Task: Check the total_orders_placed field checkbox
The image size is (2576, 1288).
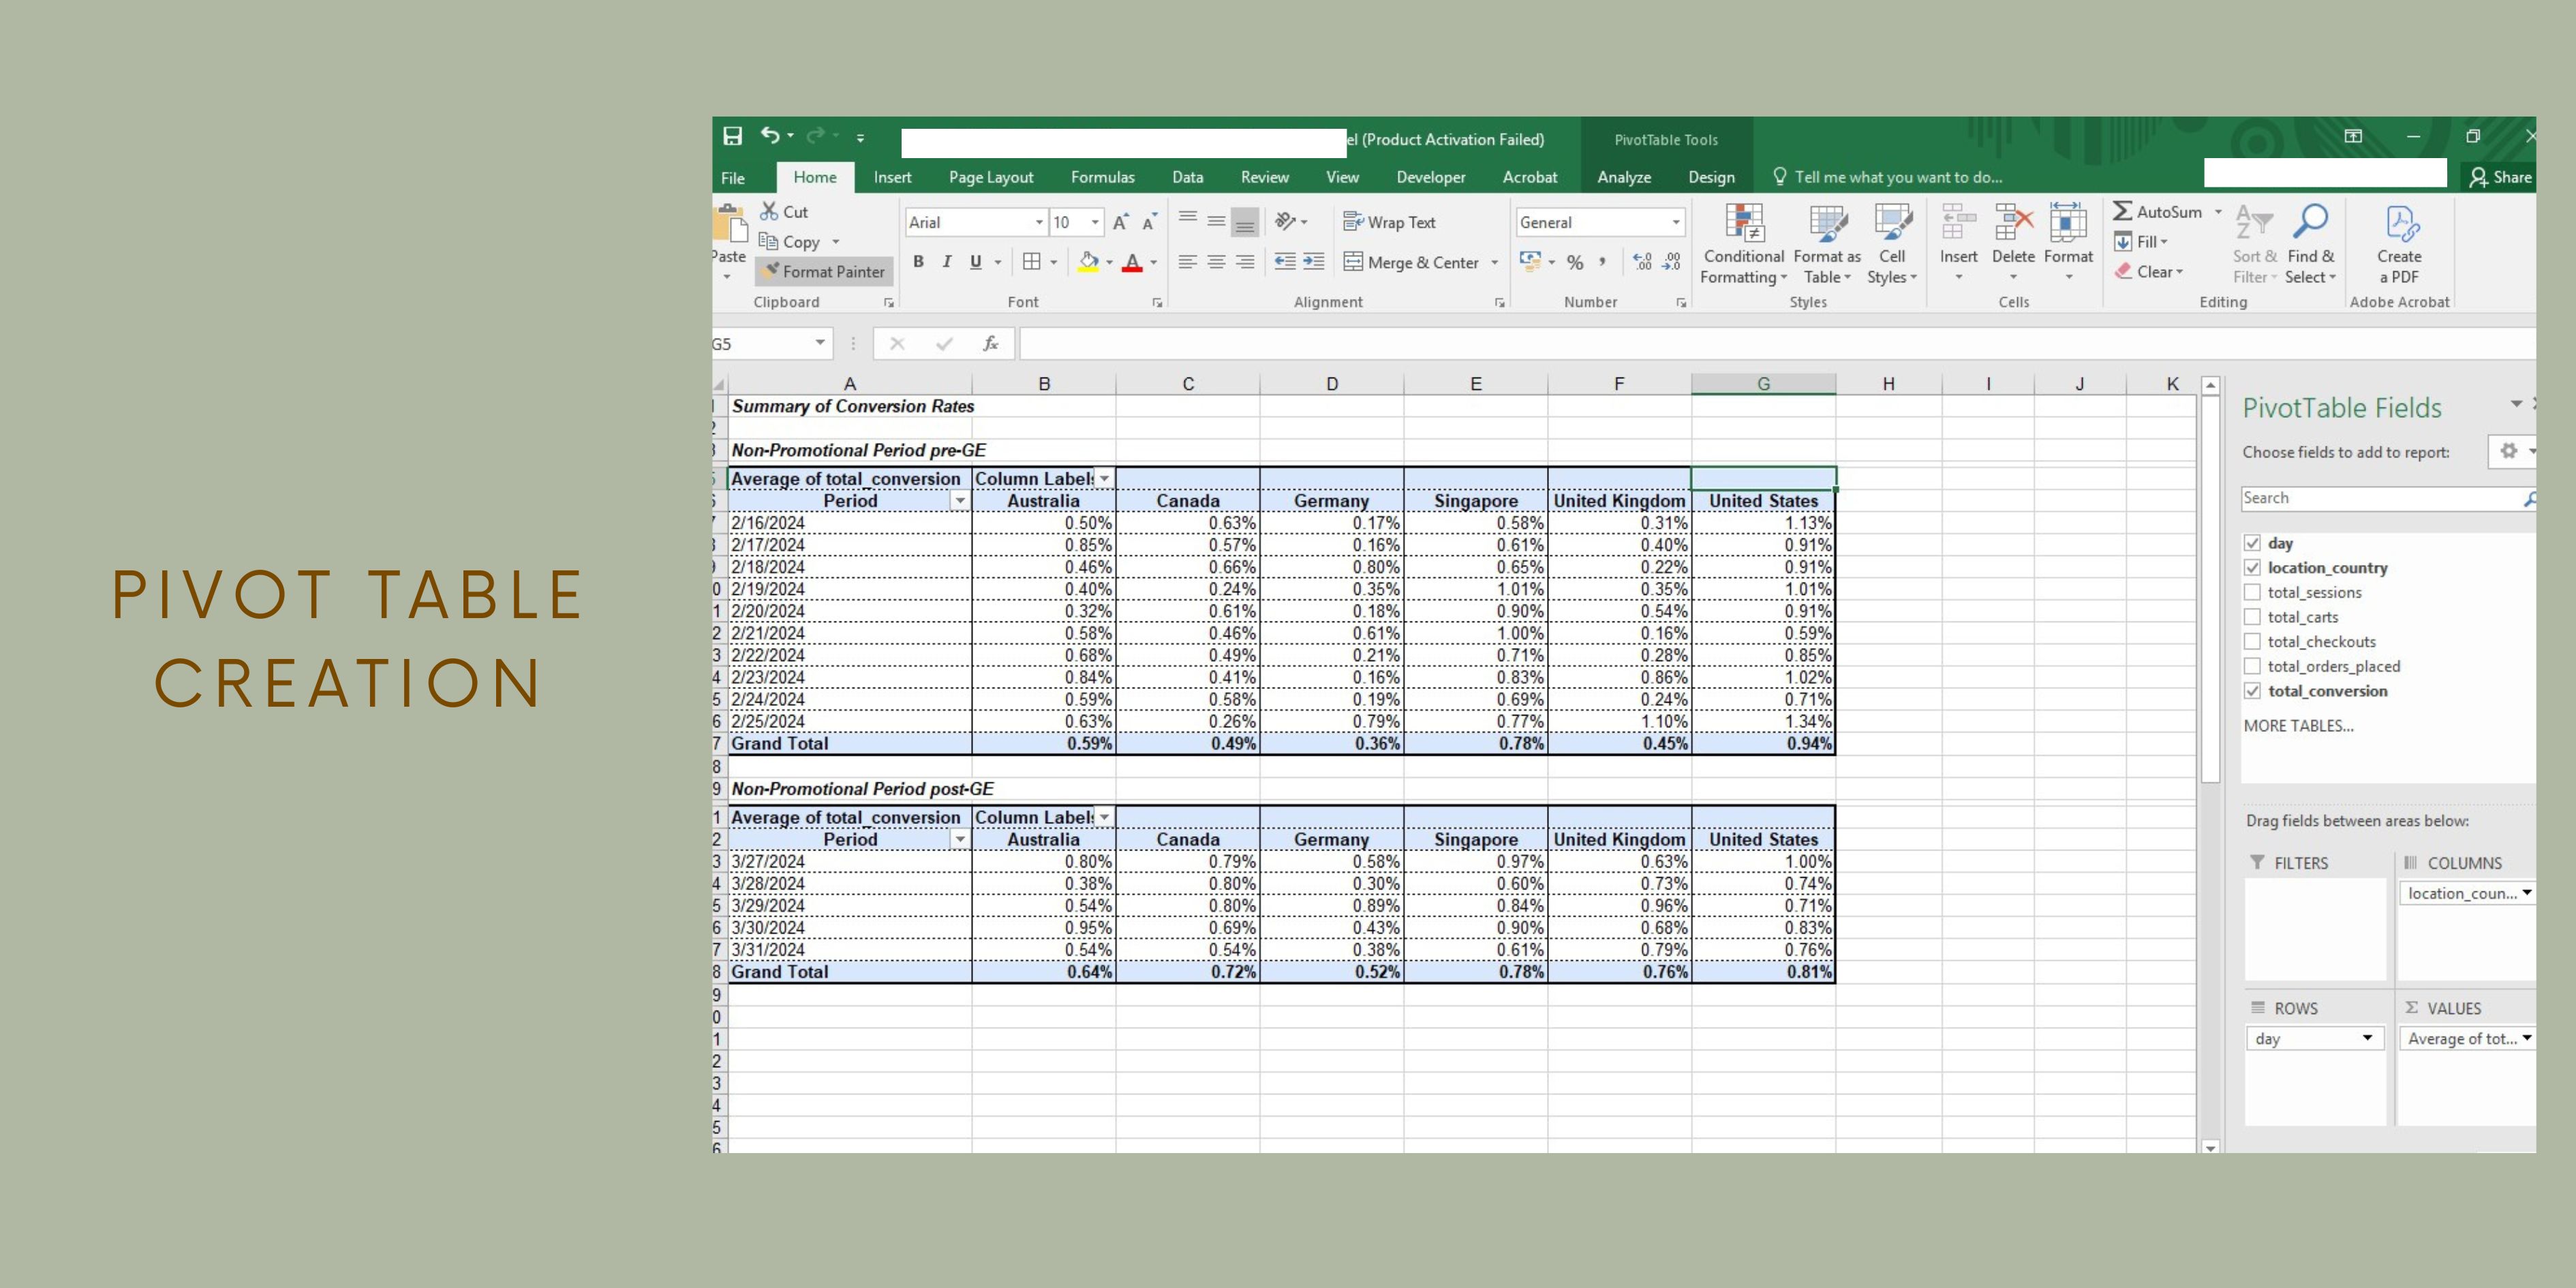Action: coord(2252,666)
